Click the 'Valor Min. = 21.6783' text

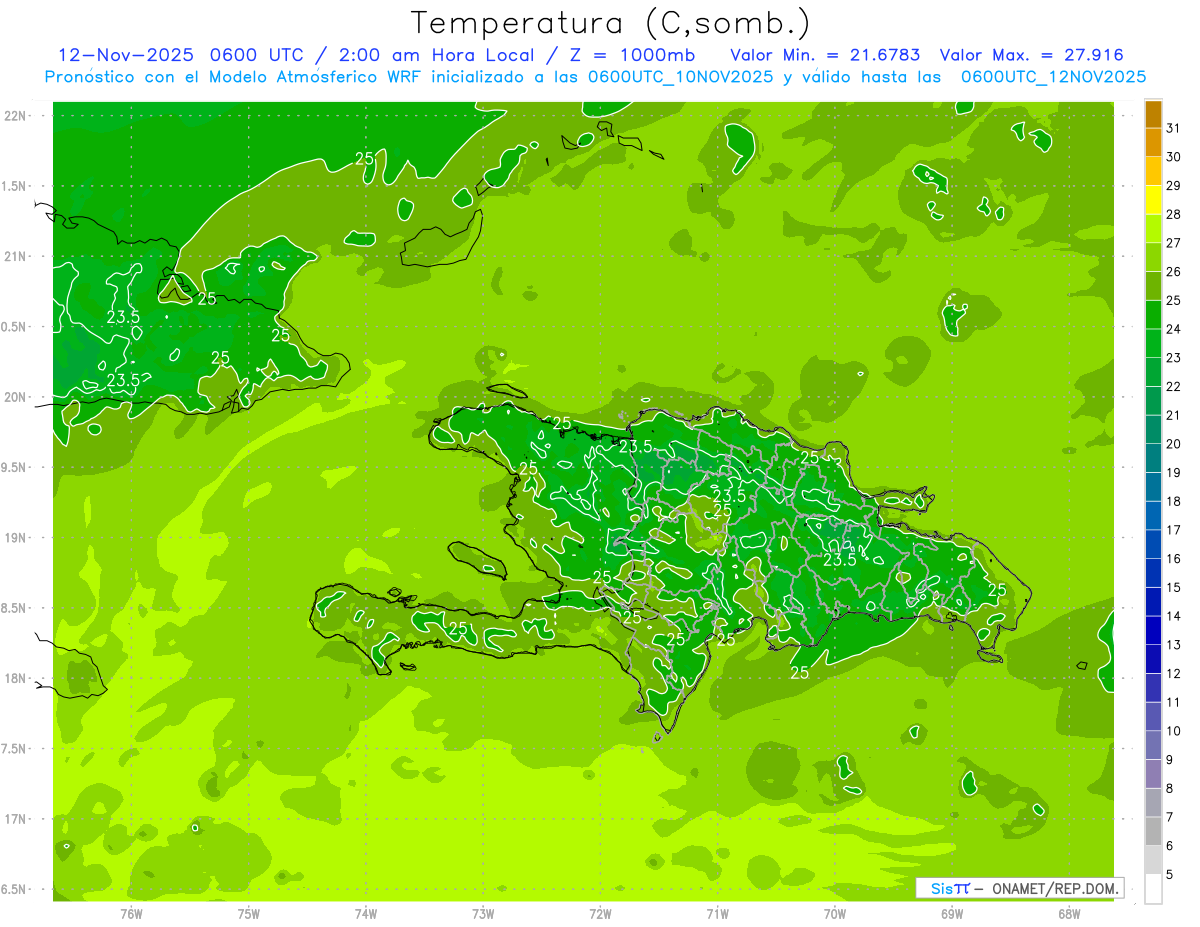825,55
